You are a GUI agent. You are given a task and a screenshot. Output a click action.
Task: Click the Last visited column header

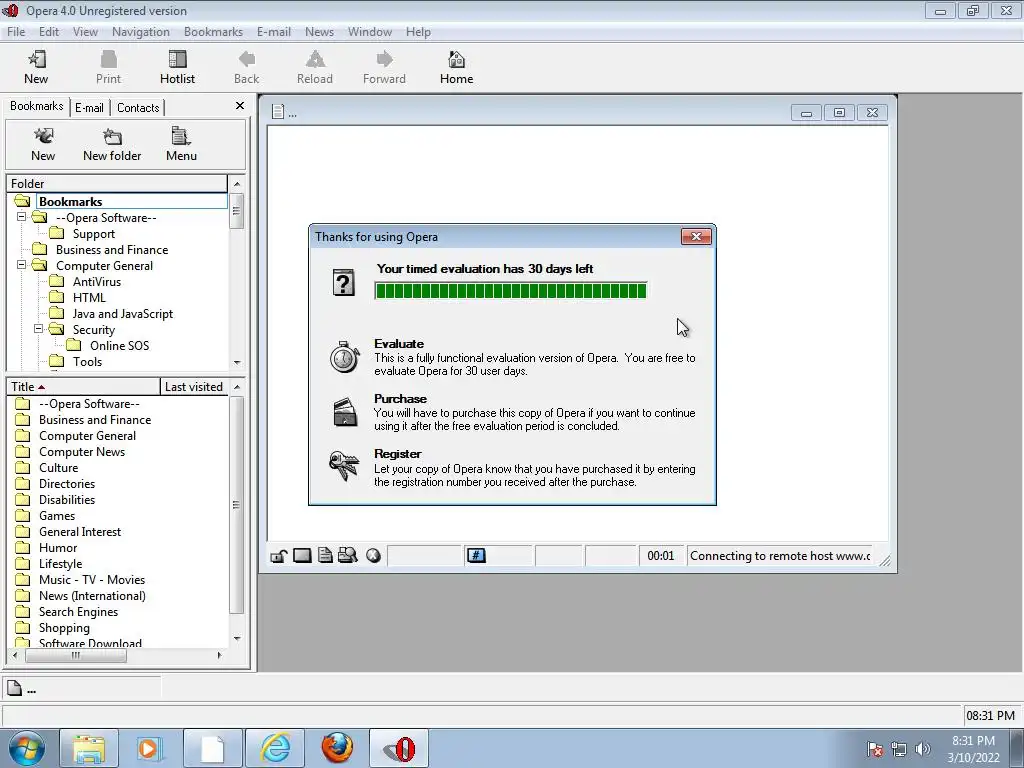(194, 387)
